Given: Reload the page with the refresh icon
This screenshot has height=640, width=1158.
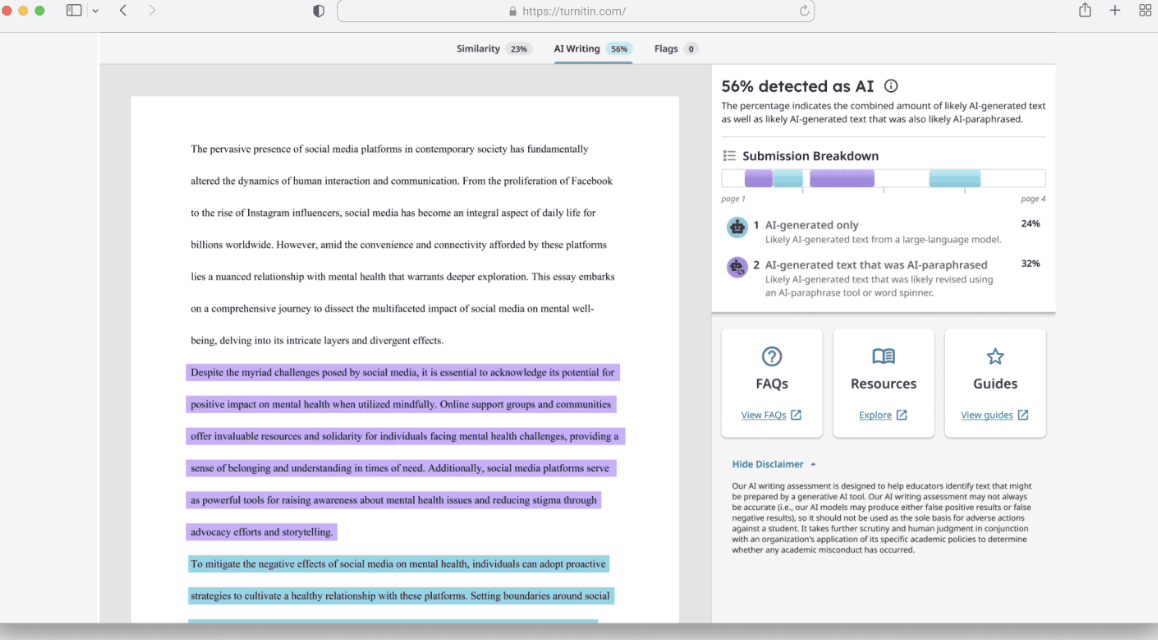Looking at the screenshot, I should pos(804,11).
